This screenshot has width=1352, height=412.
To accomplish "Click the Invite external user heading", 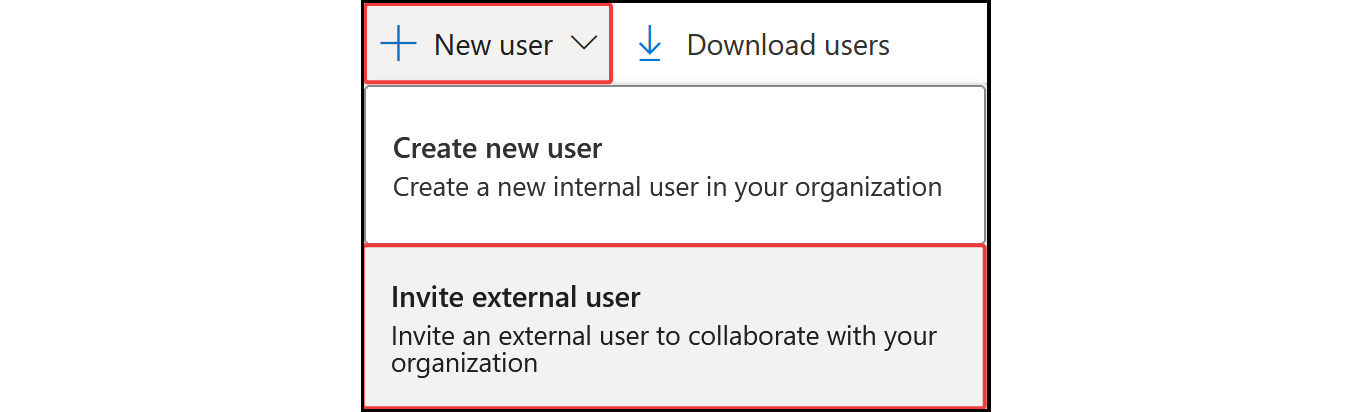I will pos(515,297).
